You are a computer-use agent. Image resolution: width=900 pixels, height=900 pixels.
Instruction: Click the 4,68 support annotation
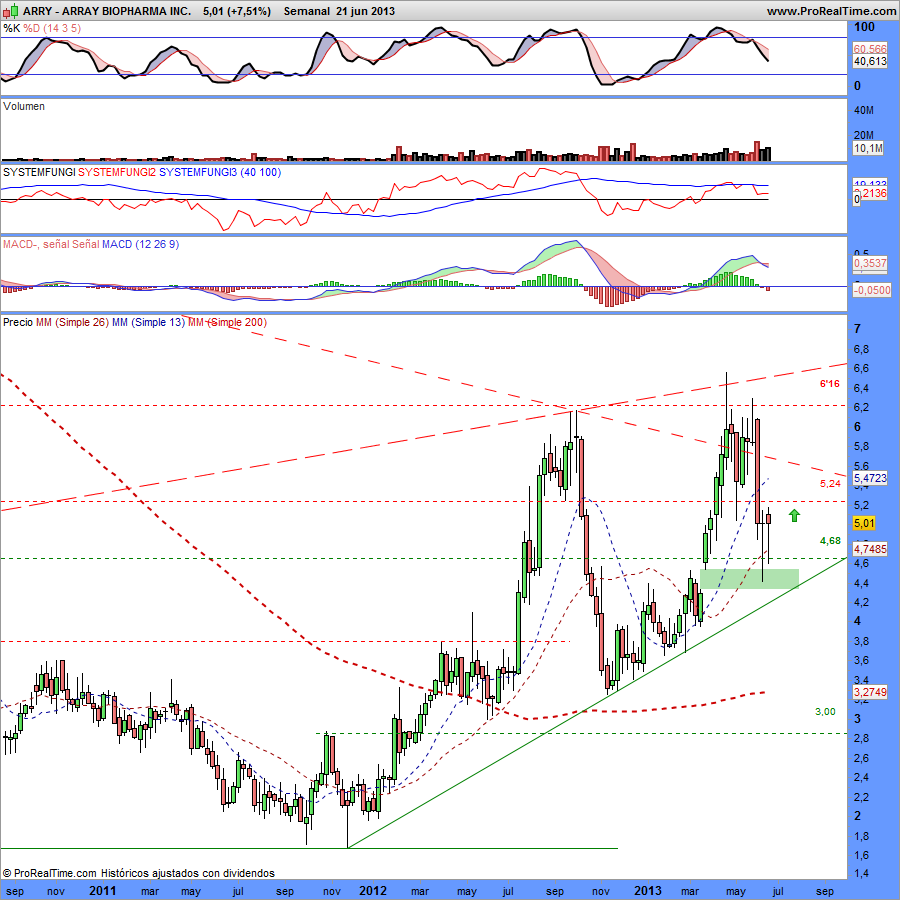pos(830,541)
